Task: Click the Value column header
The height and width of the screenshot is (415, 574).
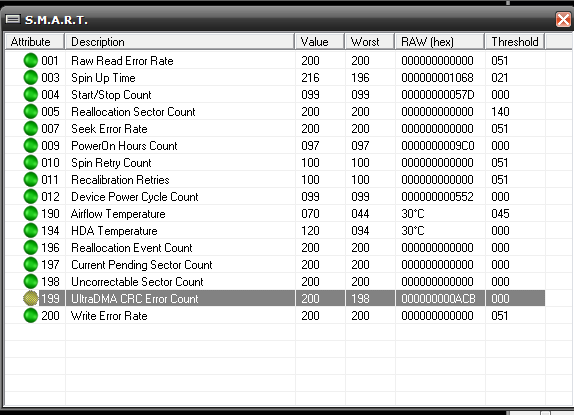Action: (320, 42)
